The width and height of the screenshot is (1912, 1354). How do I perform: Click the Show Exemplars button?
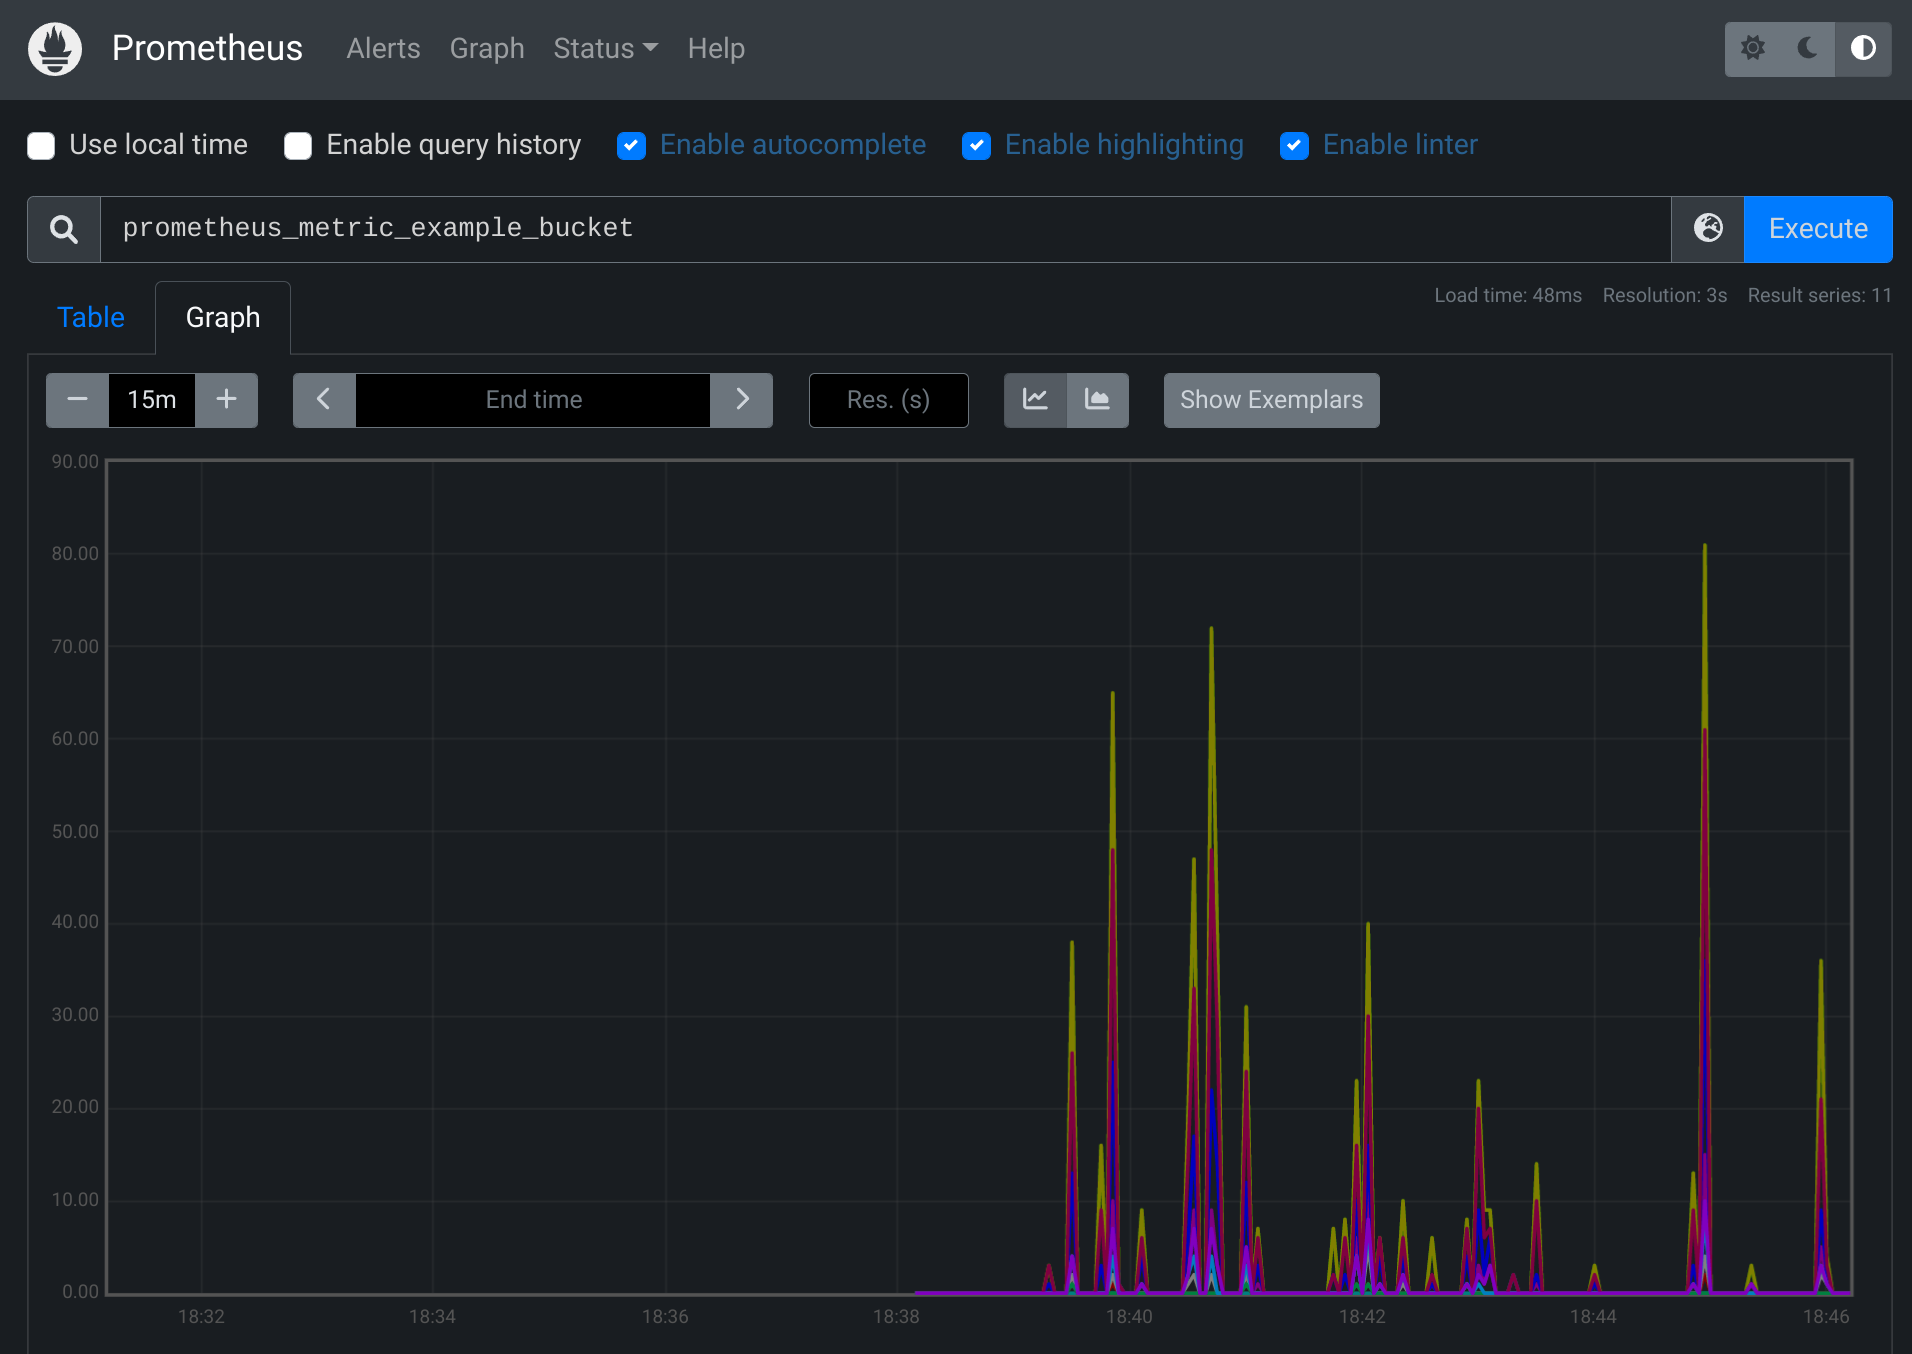pos(1271,400)
